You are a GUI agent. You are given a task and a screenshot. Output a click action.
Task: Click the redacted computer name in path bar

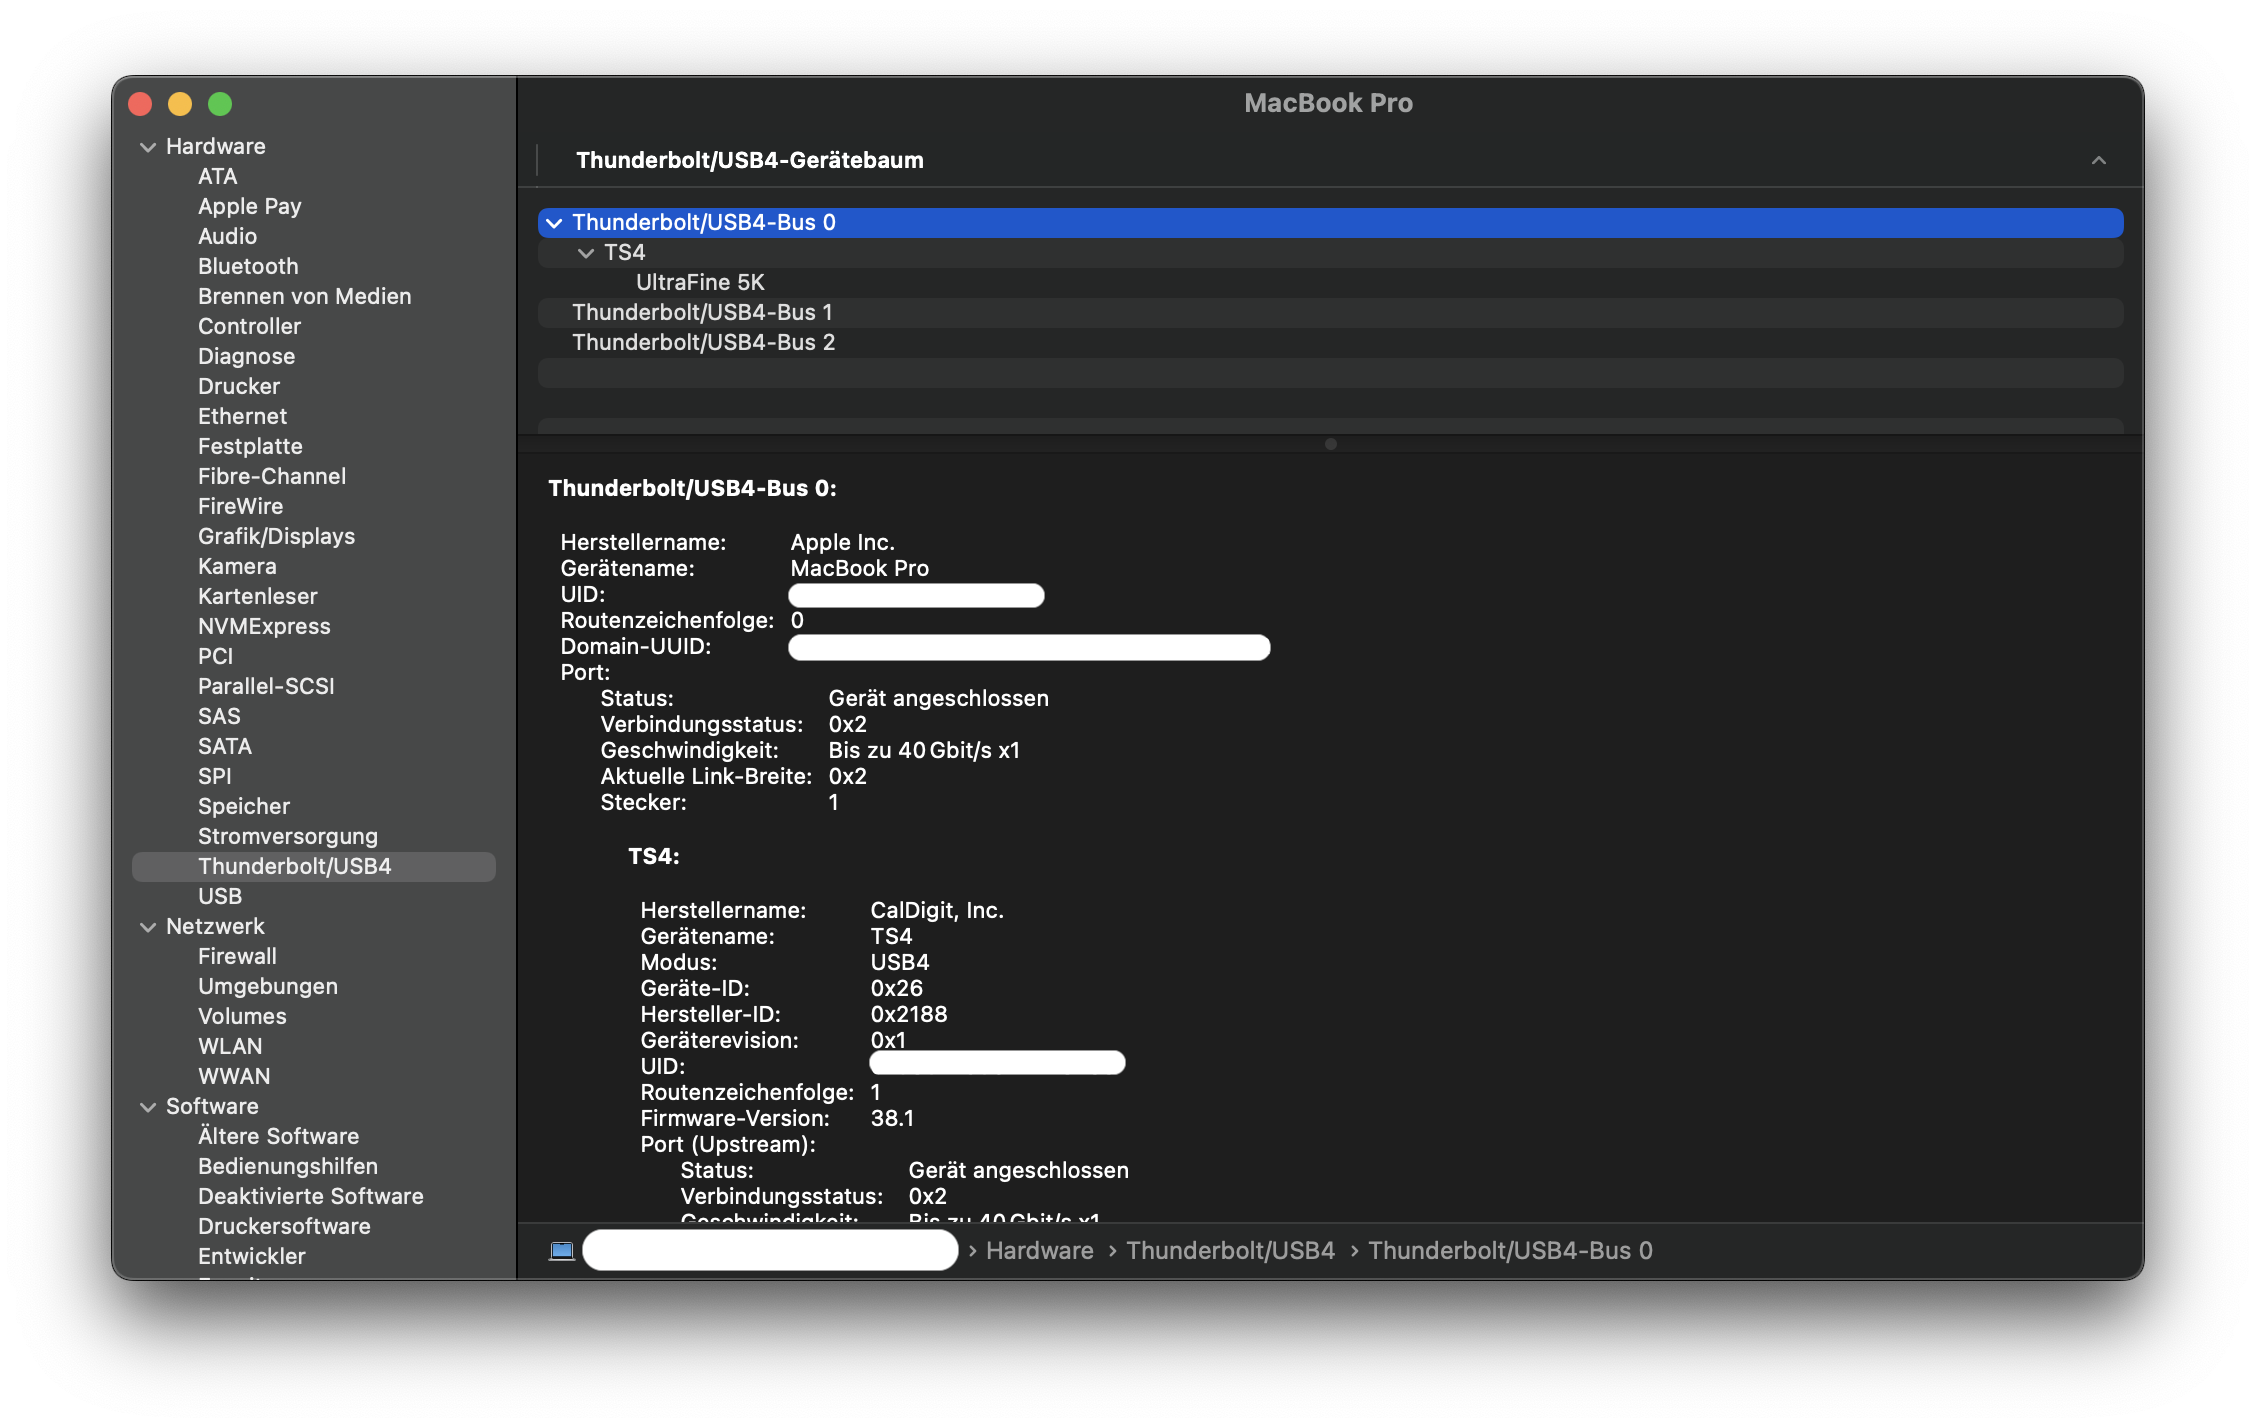point(770,1251)
